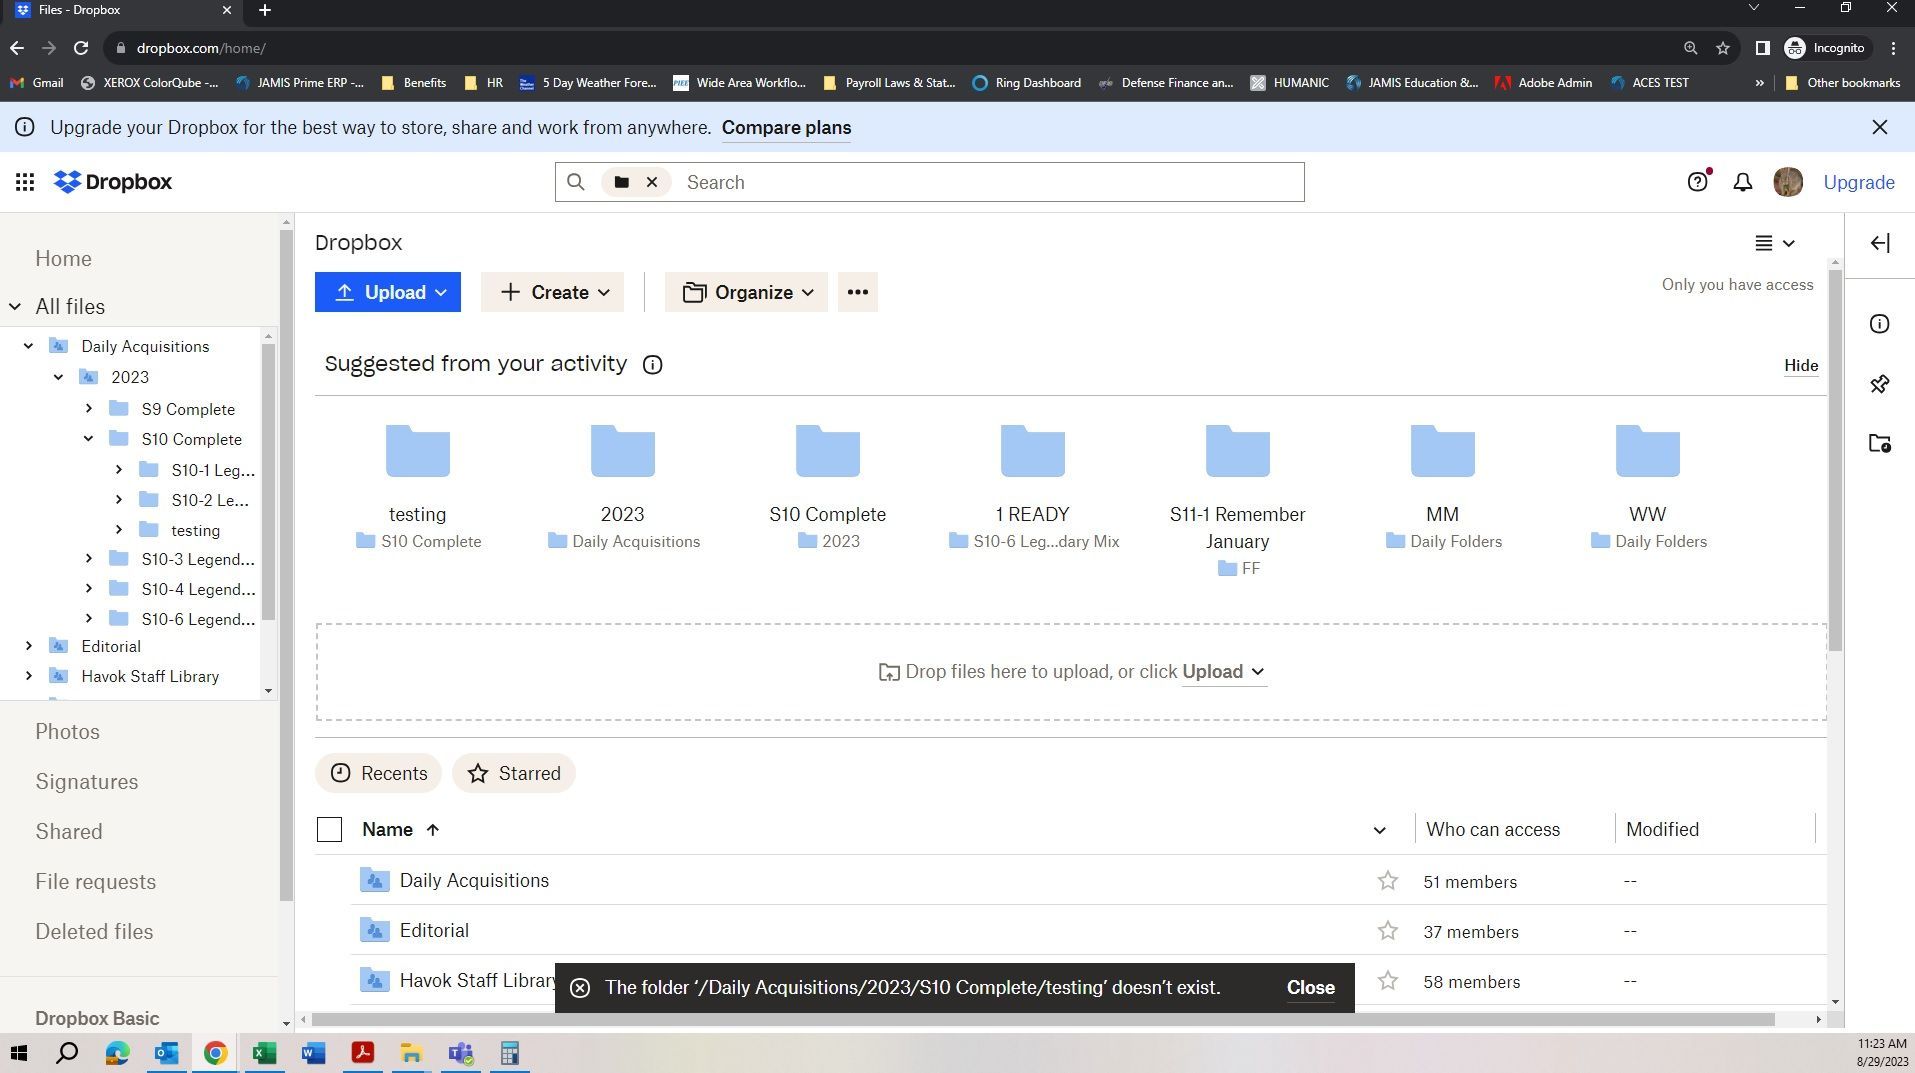This screenshot has height=1073, width=1915.
Task: Star the Daily Acquisitions folder
Action: (x=1387, y=881)
